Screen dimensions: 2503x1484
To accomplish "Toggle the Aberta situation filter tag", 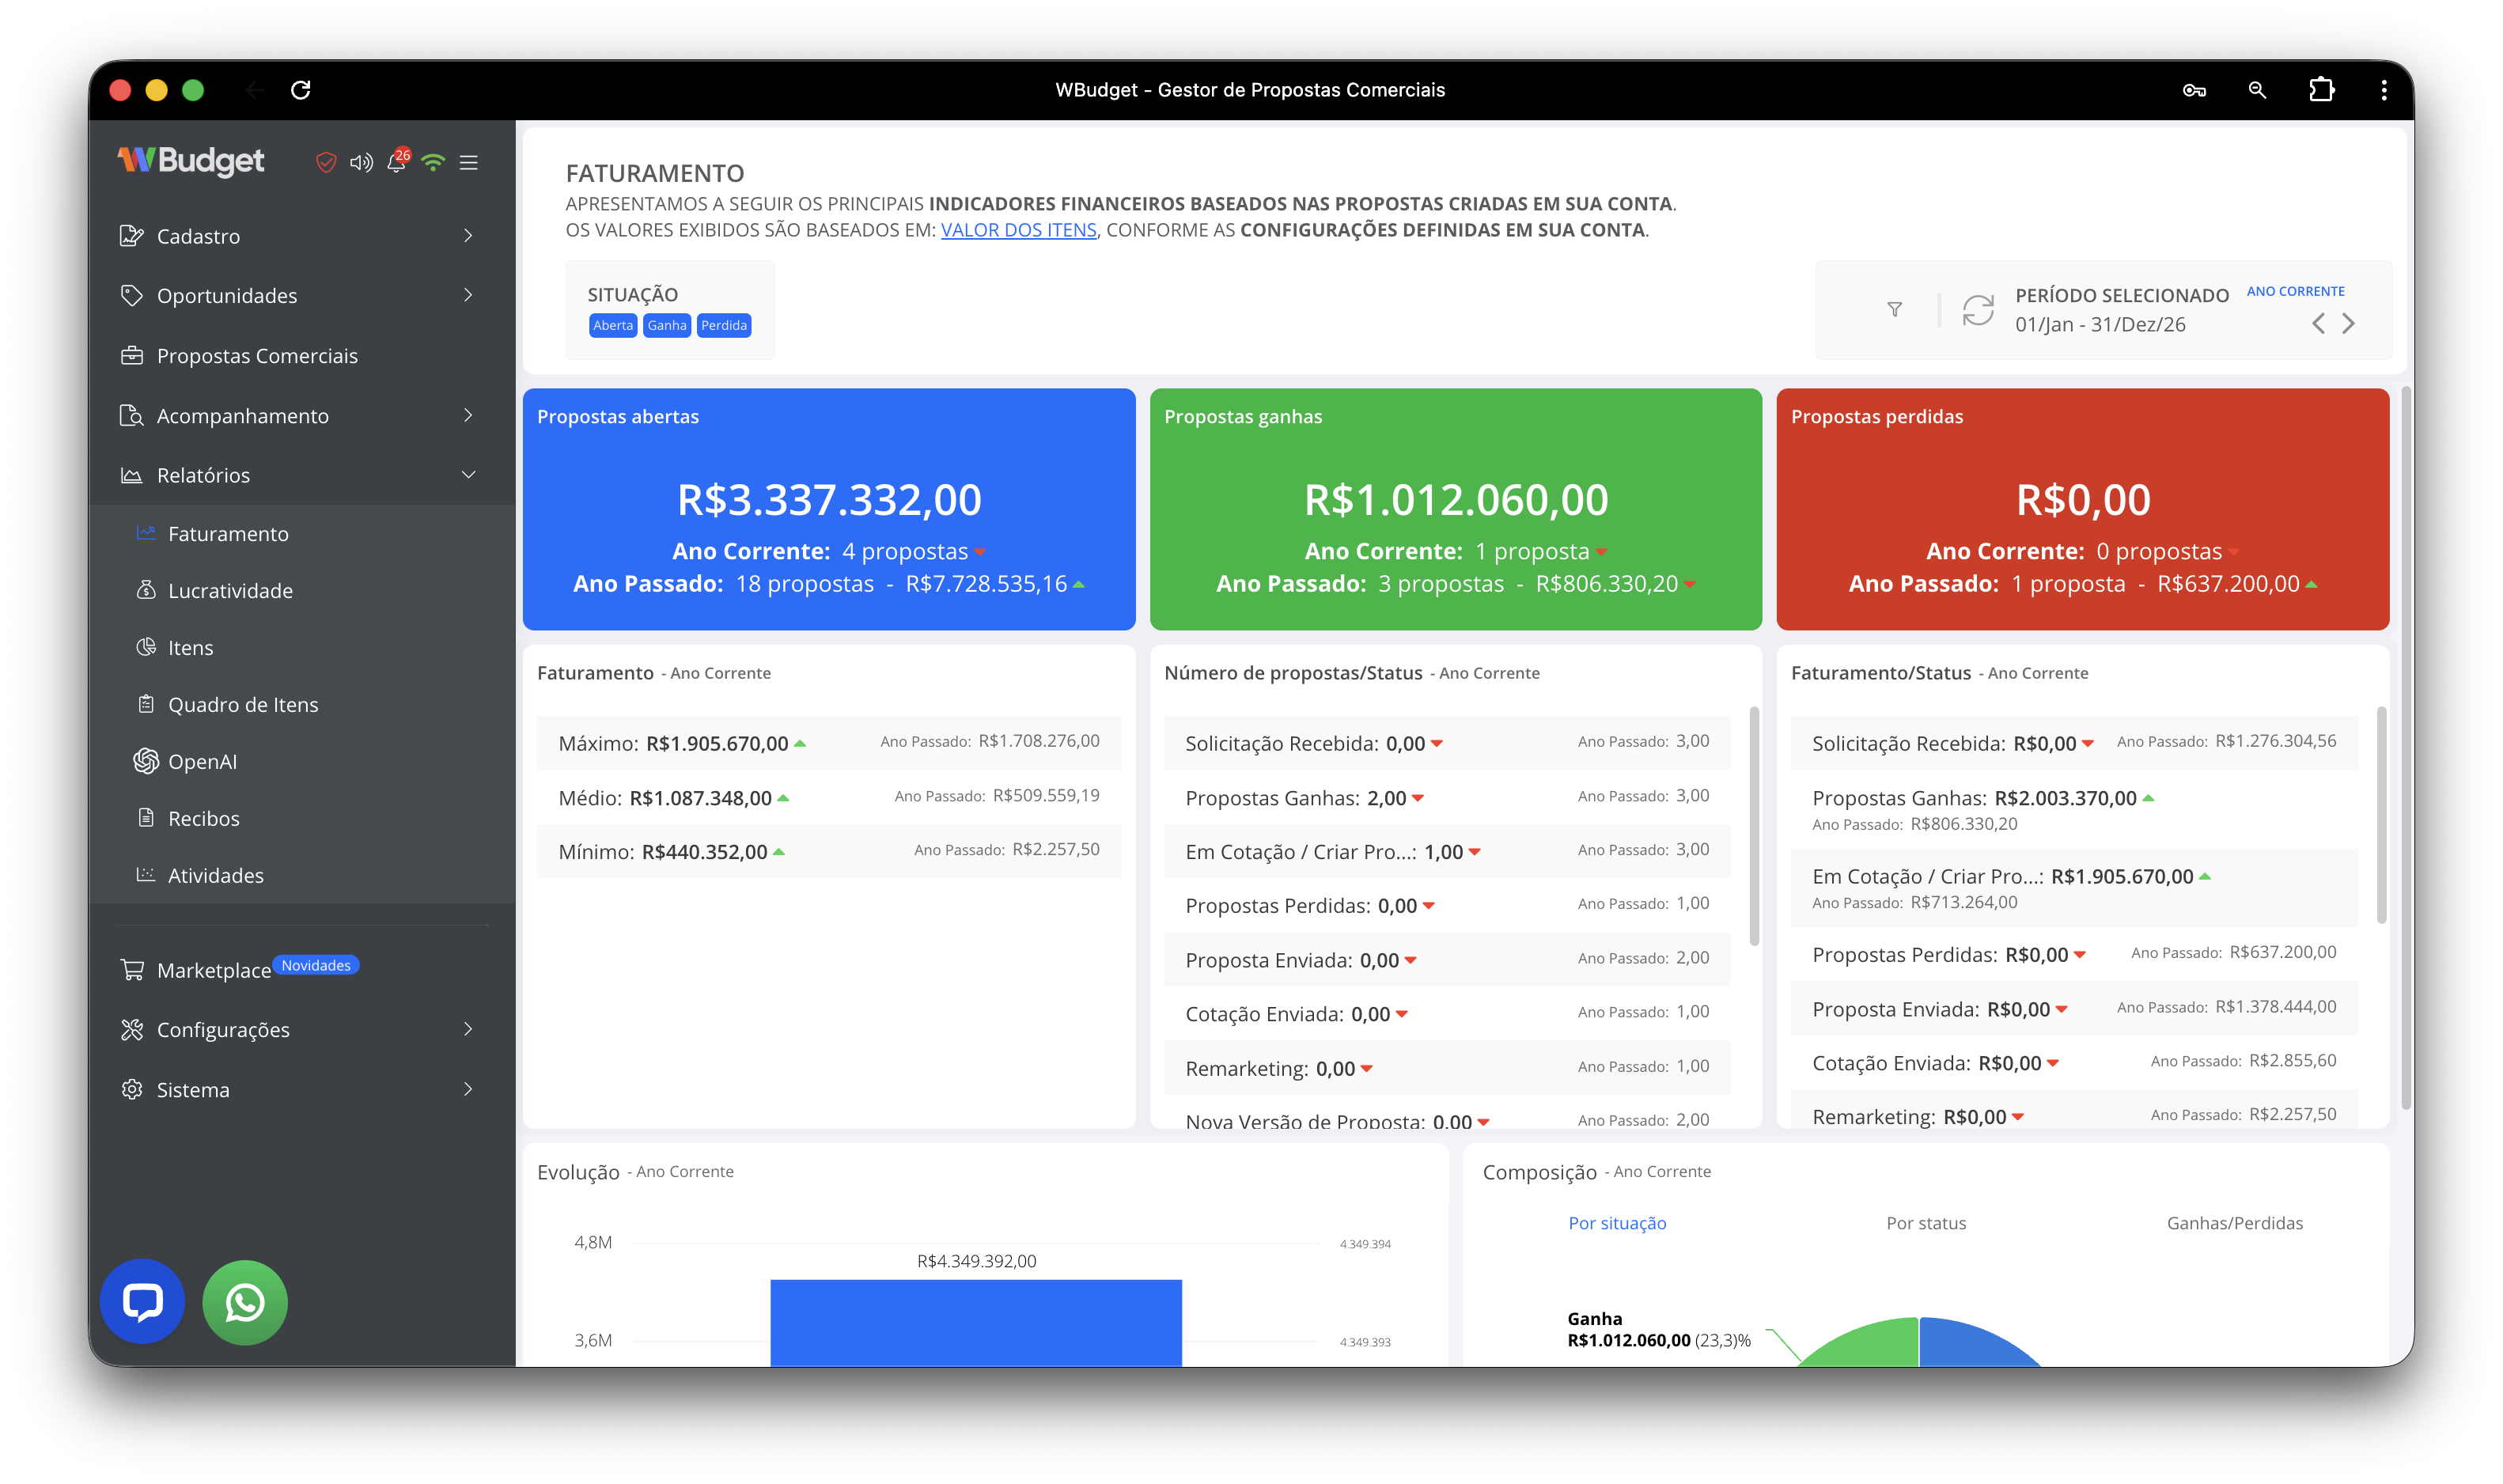I will [612, 325].
